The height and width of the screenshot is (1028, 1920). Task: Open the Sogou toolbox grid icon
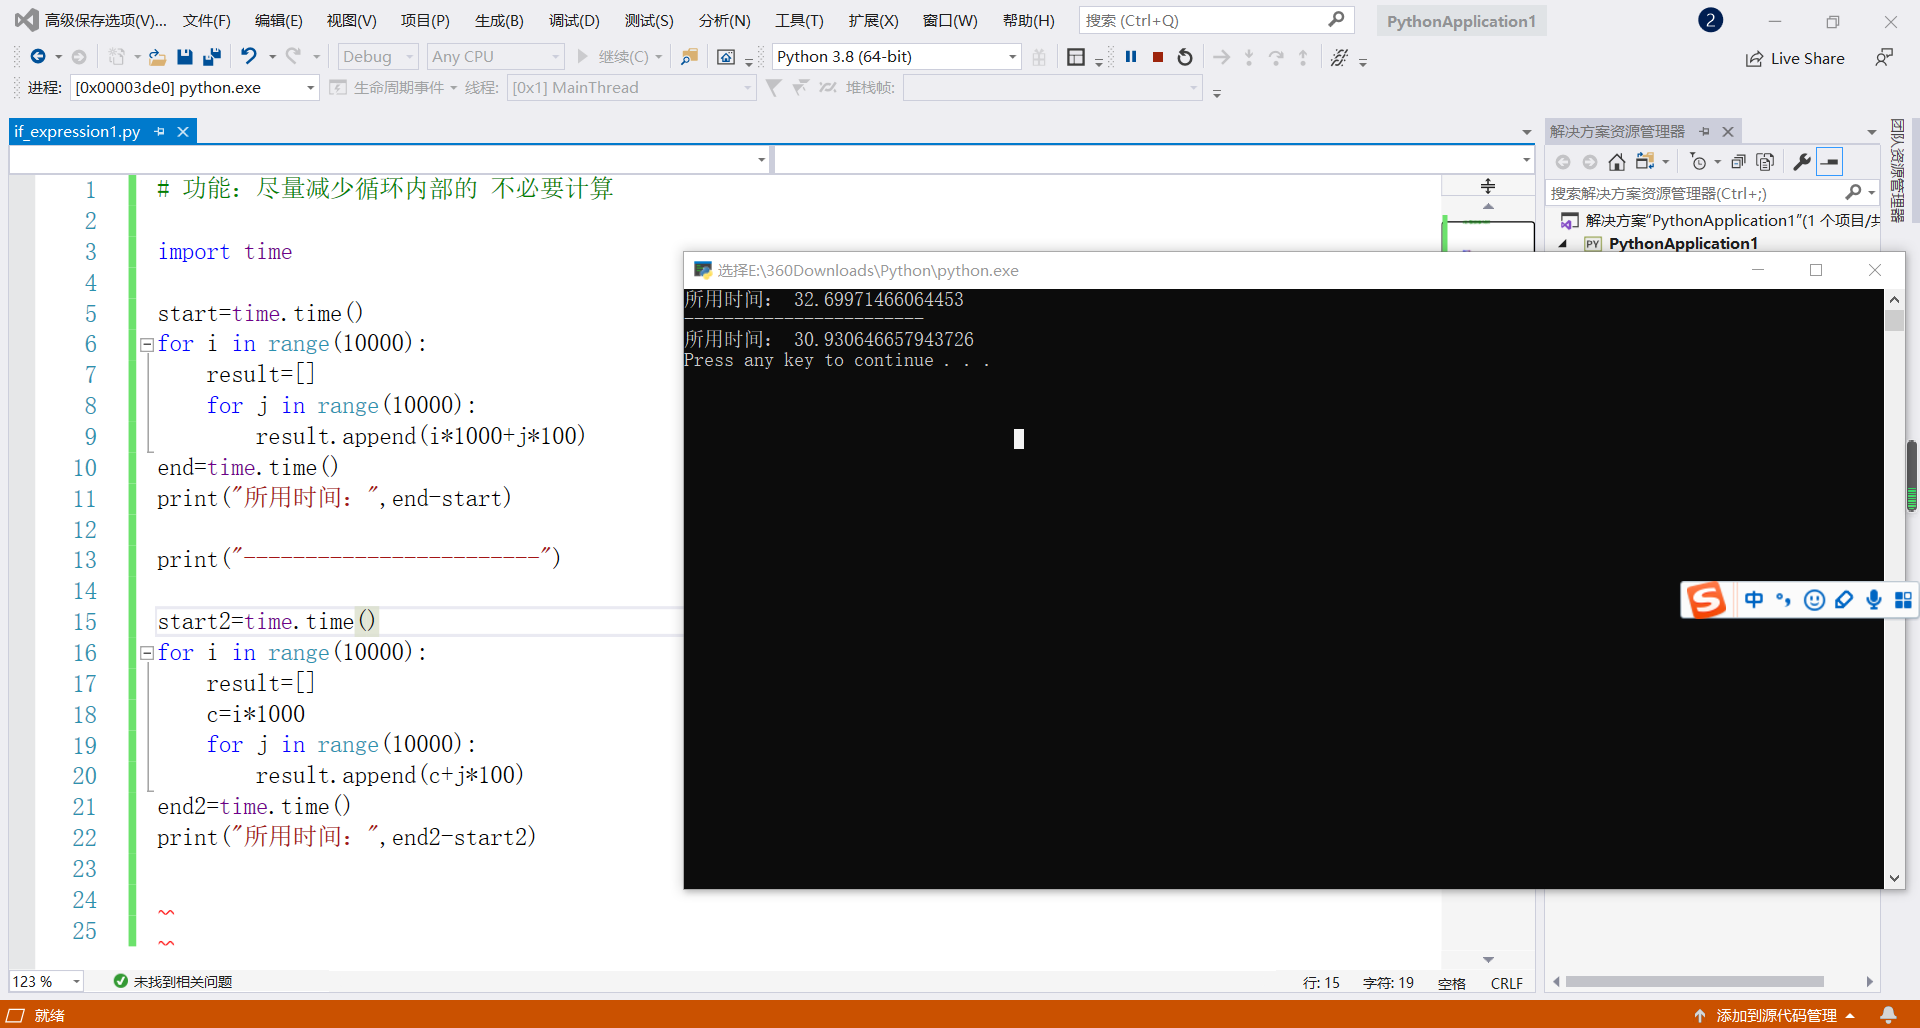(1903, 600)
